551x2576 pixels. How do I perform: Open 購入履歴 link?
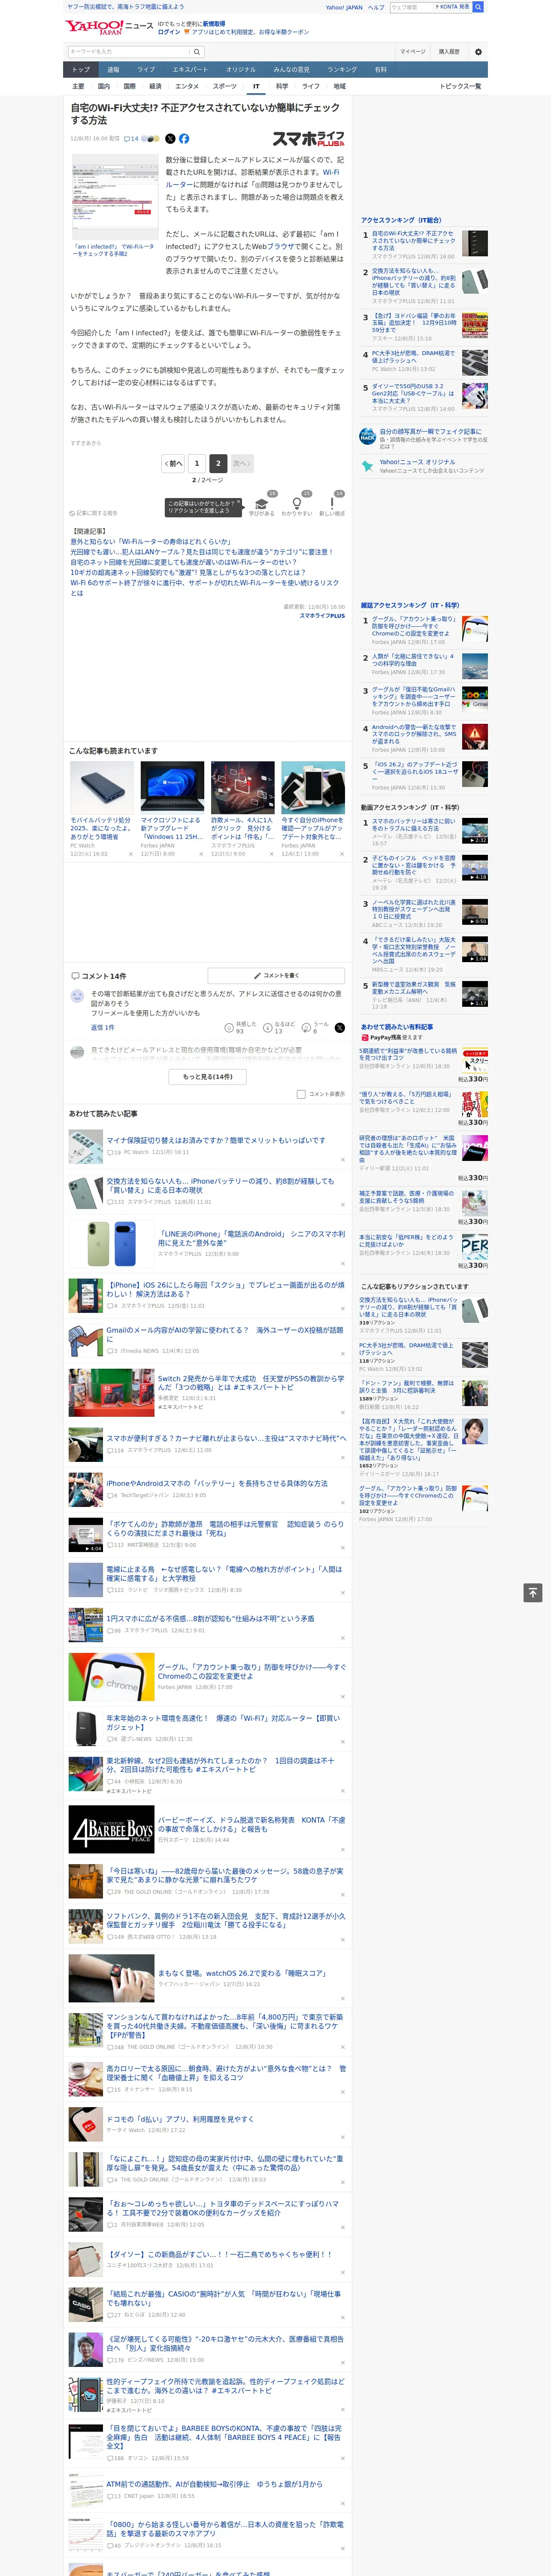click(449, 52)
